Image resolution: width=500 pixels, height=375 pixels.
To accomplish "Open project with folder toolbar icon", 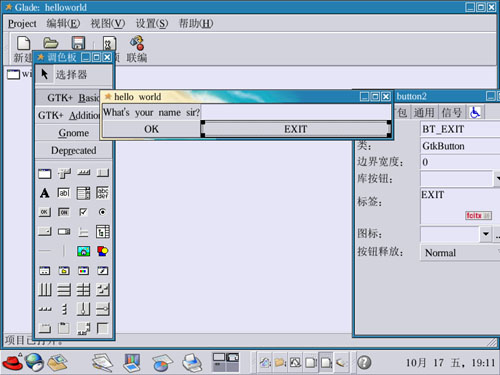I will (x=51, y=43).
